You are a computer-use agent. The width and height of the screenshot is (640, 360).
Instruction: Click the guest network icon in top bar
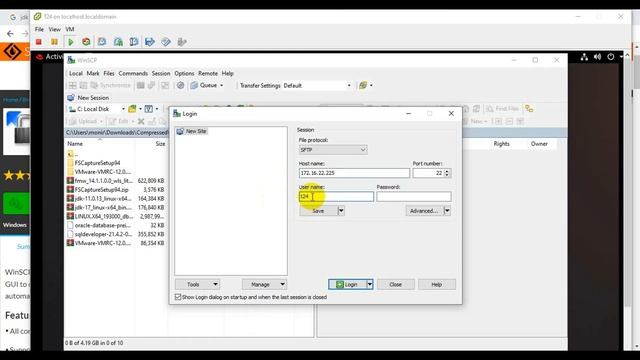pos(584,57)
